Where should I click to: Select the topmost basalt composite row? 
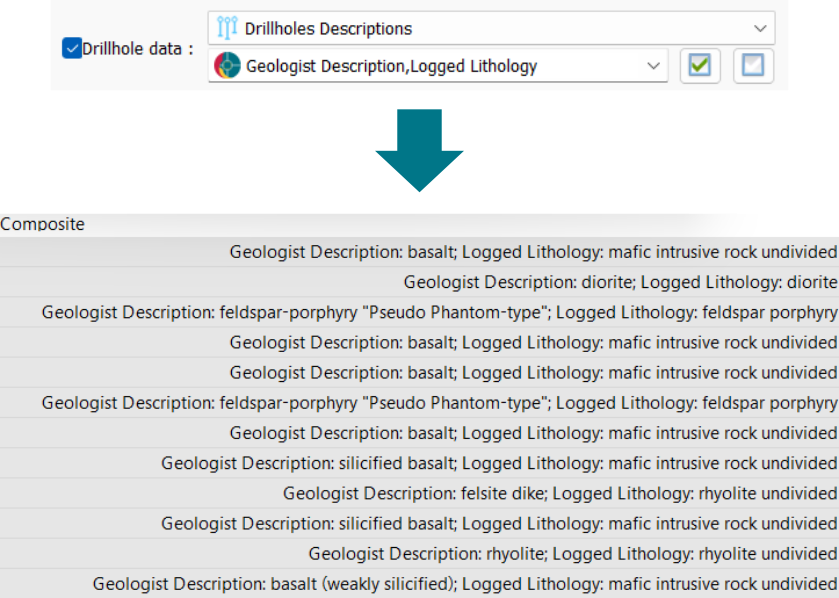(x=533, y=252)
